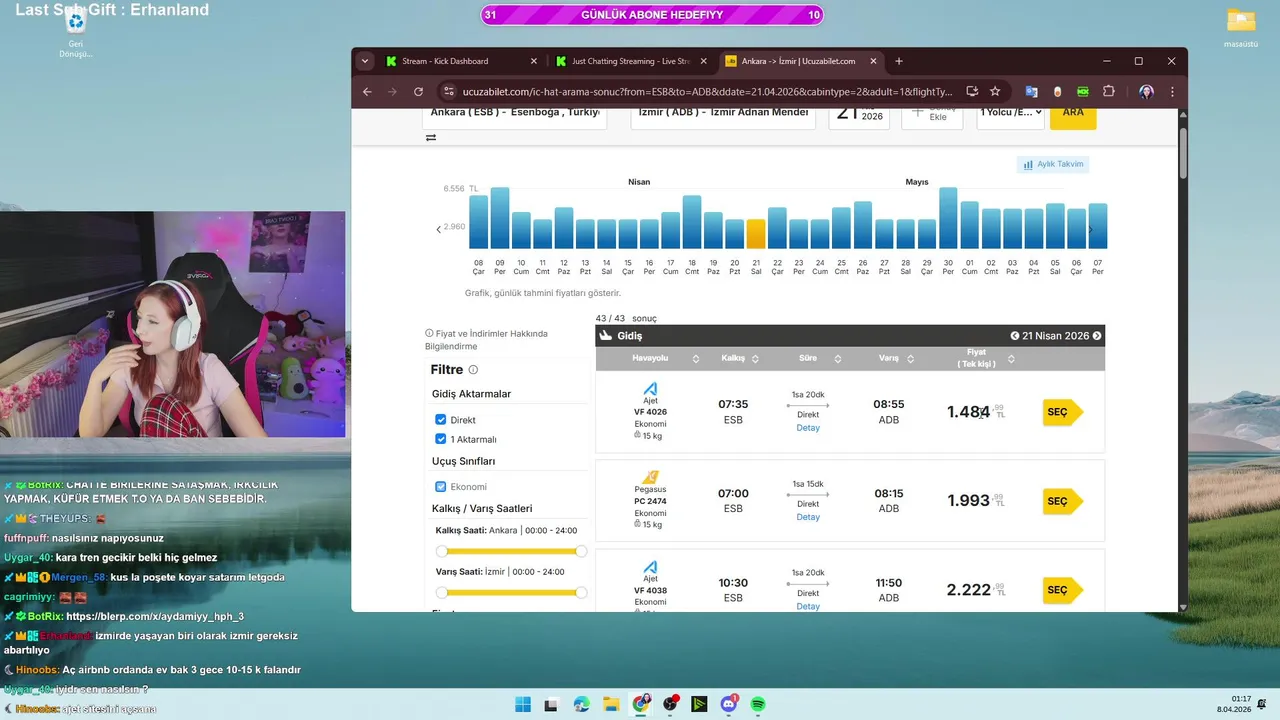Image resolution: width=1280 pixels, height=720 pixels.
Task: Click the site information icon in address bar
Action: coord(447,91)
